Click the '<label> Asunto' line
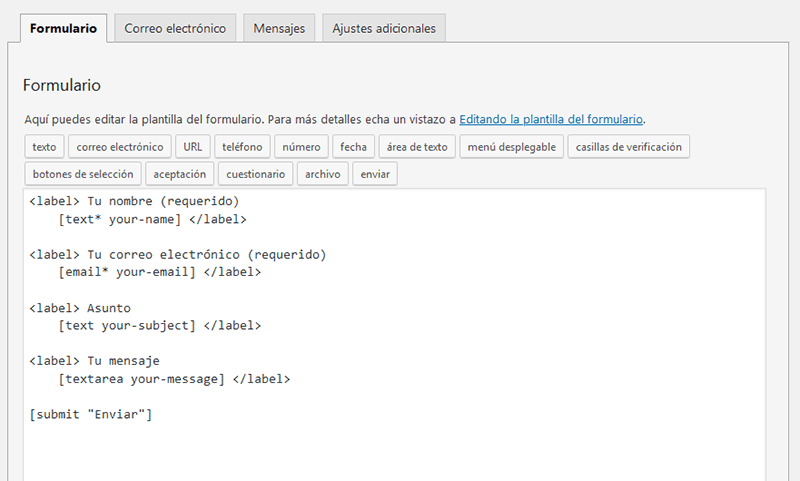 [80, 308]
